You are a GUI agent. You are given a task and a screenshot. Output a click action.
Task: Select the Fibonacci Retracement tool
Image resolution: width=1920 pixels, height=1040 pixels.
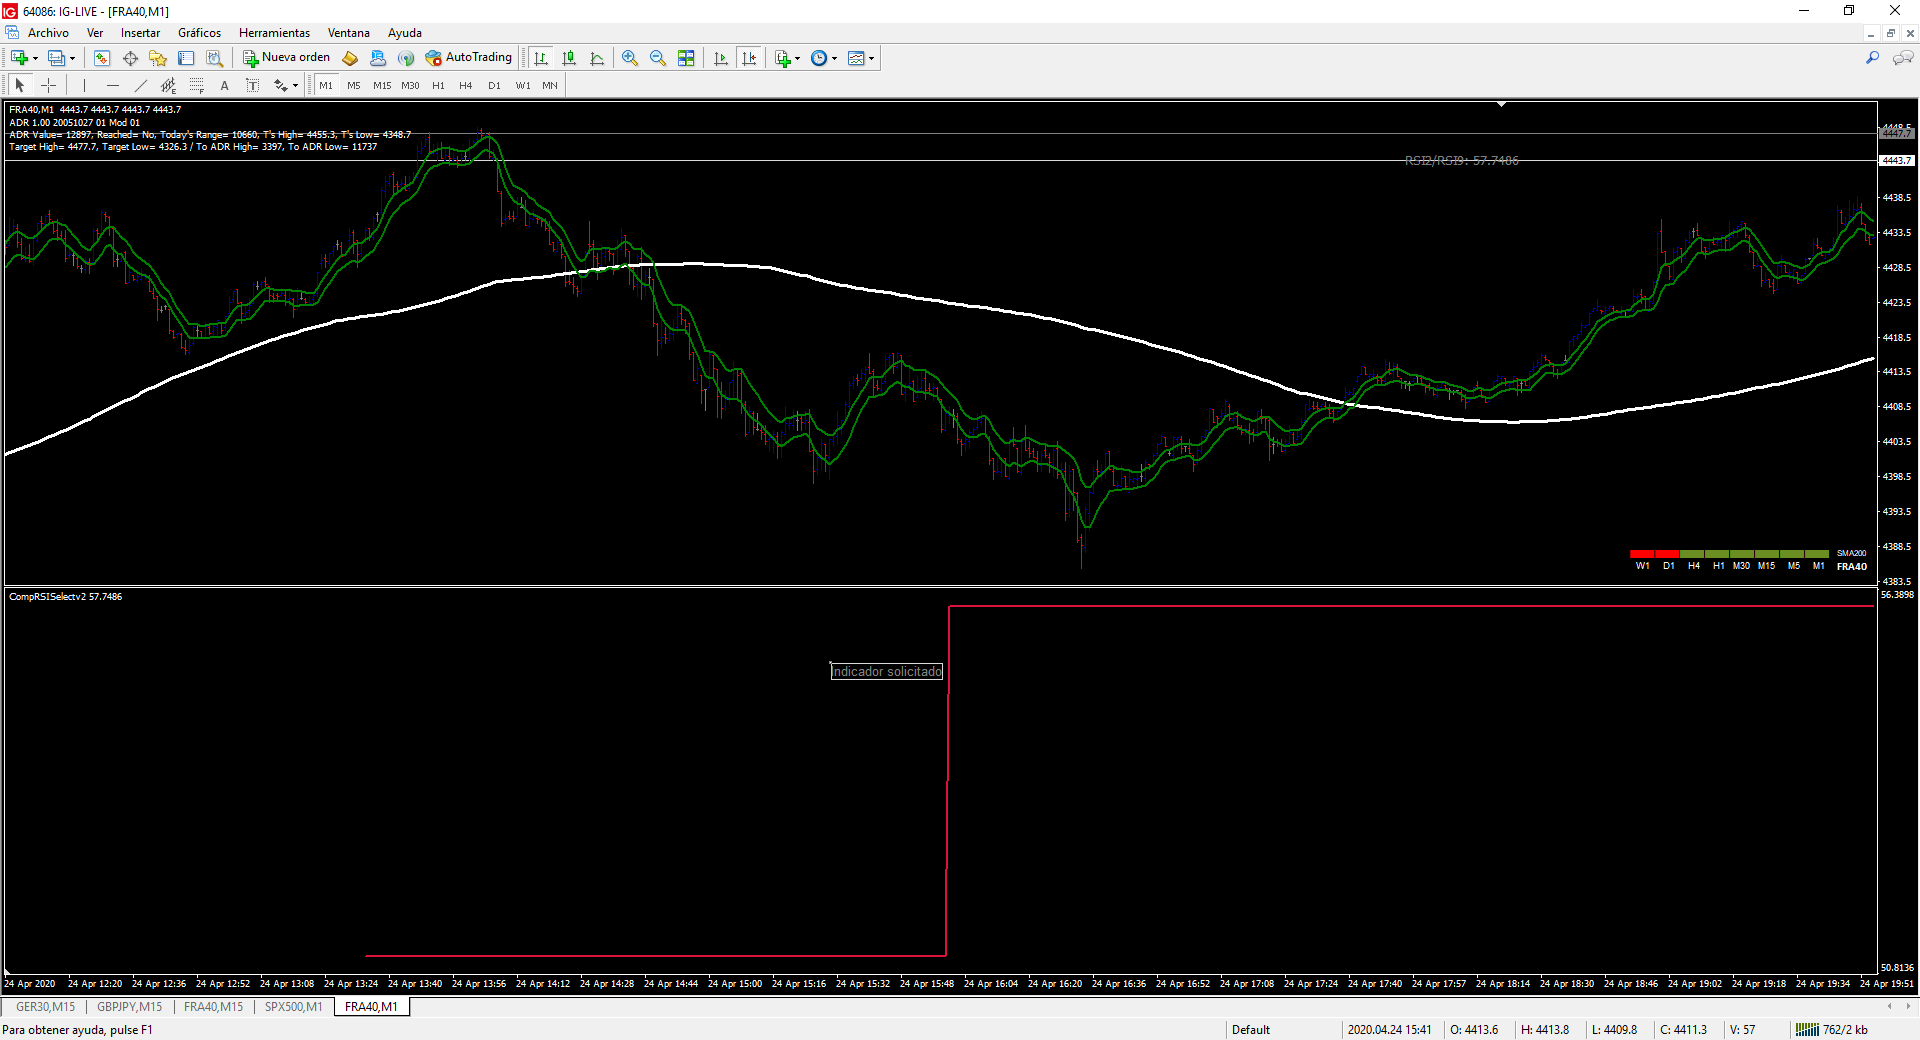click(197, 85)
